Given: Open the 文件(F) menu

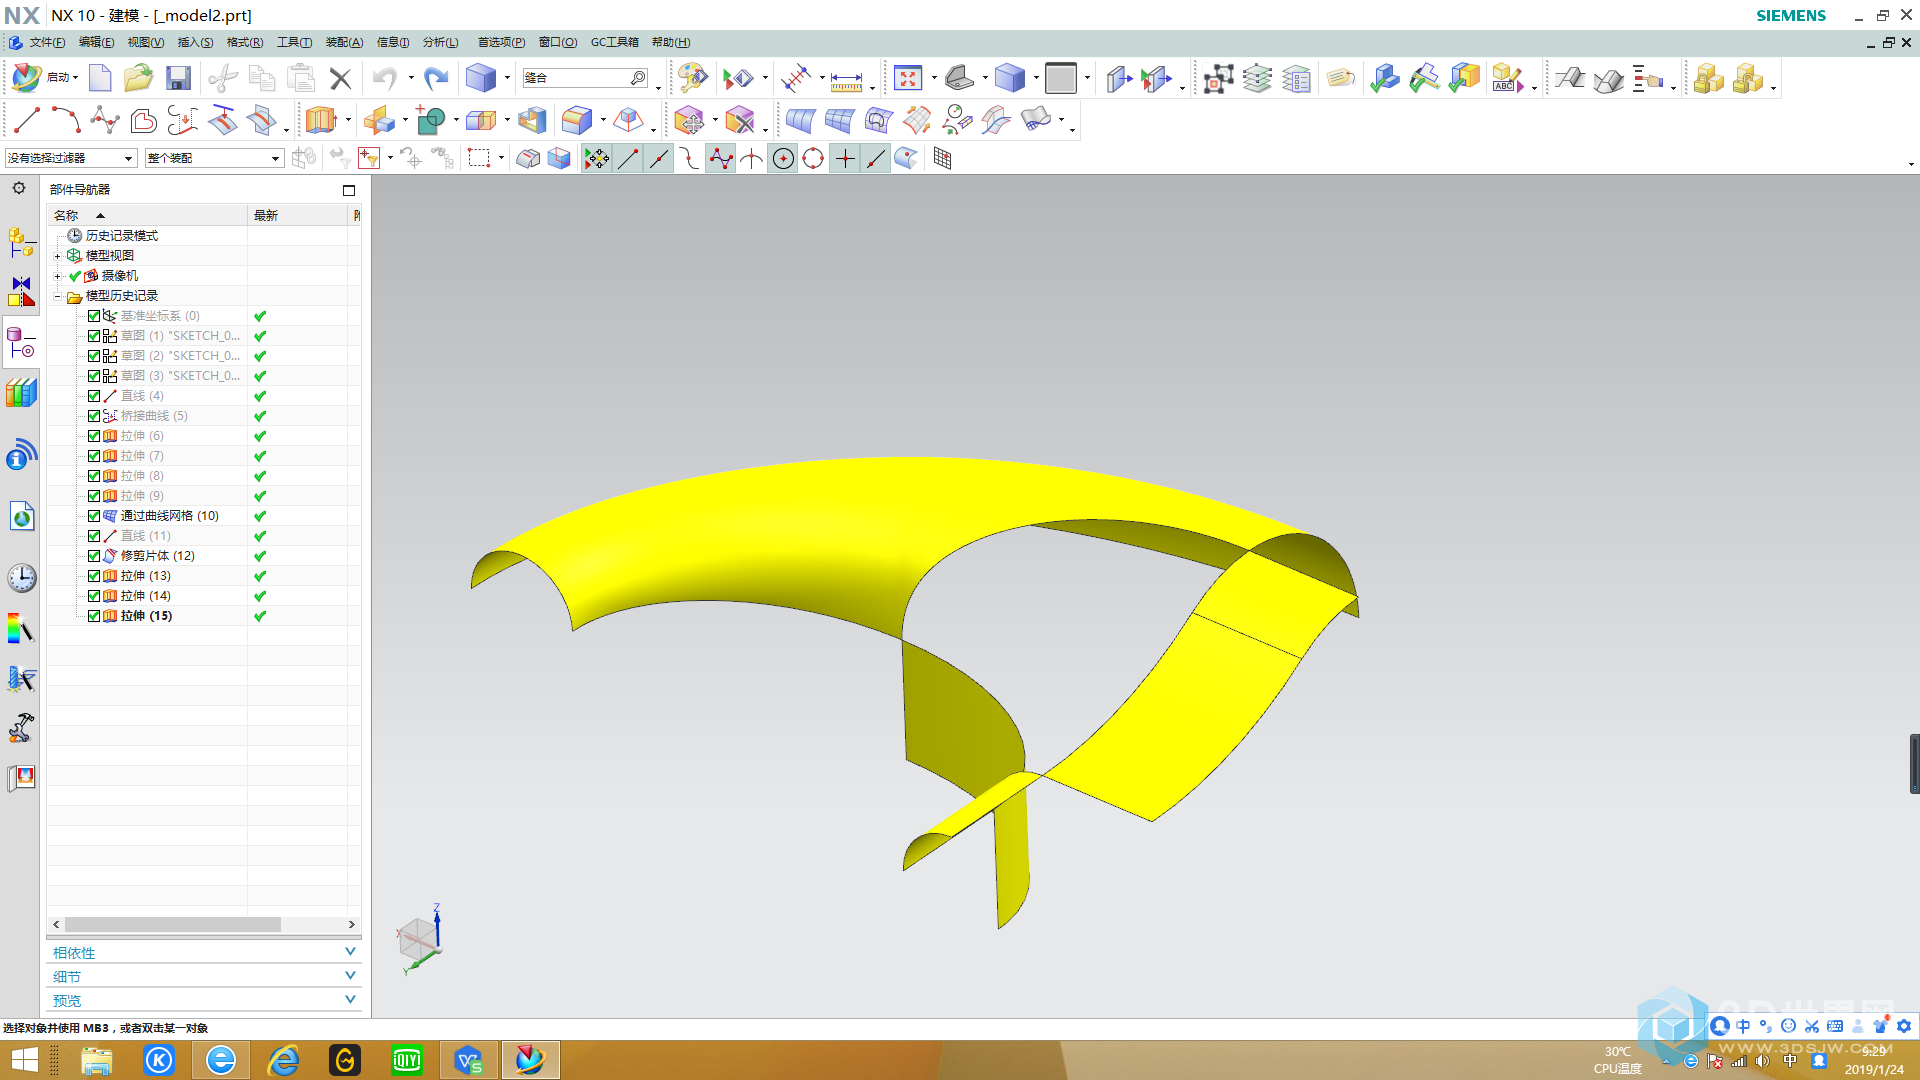Looking at the screenshot, I should tap(47, 42).
